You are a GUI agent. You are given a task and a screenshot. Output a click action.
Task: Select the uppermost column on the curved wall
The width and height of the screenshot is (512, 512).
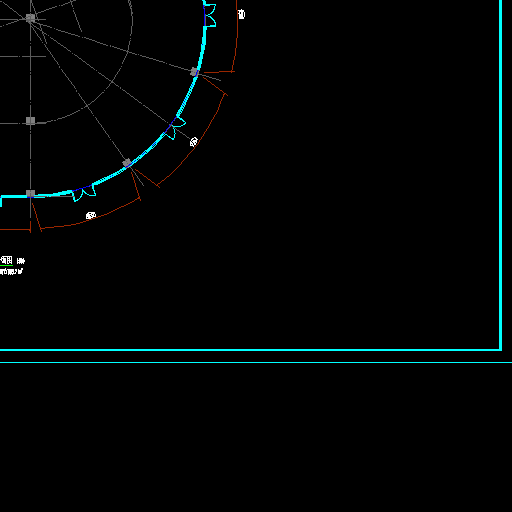click(x=194, y=72)
